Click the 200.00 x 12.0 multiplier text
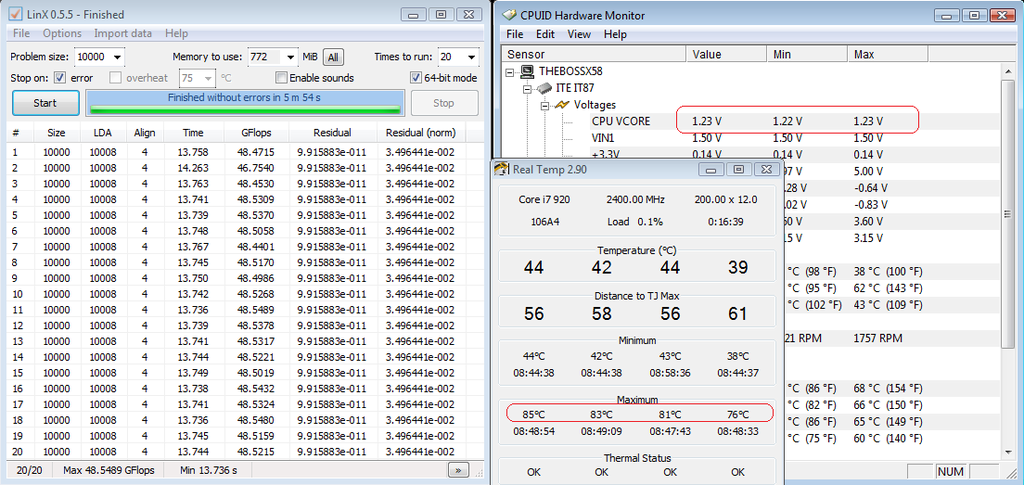1024x485 pixels. (x=726, y=200)
